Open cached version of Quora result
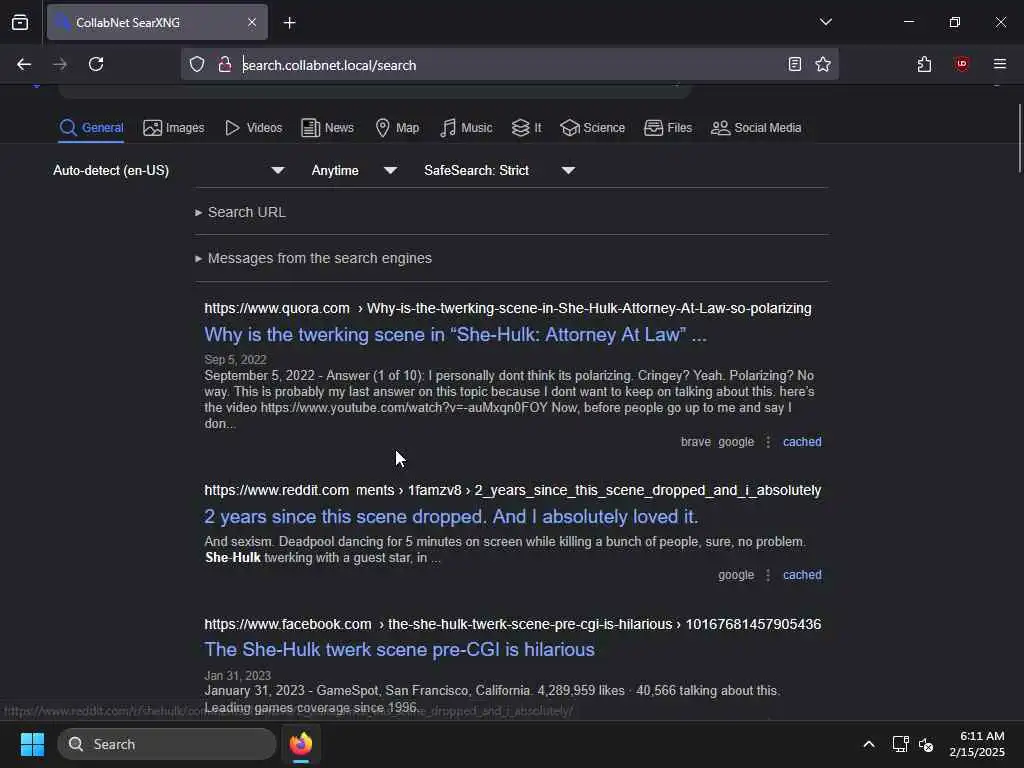 tap(802, 441)
